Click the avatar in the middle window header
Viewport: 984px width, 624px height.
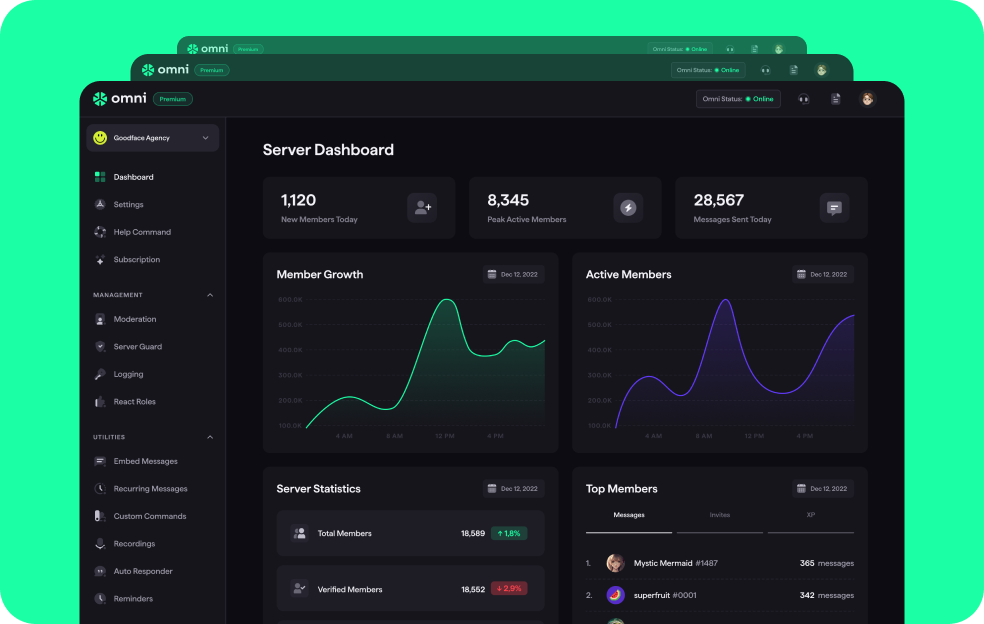[821, 70]
